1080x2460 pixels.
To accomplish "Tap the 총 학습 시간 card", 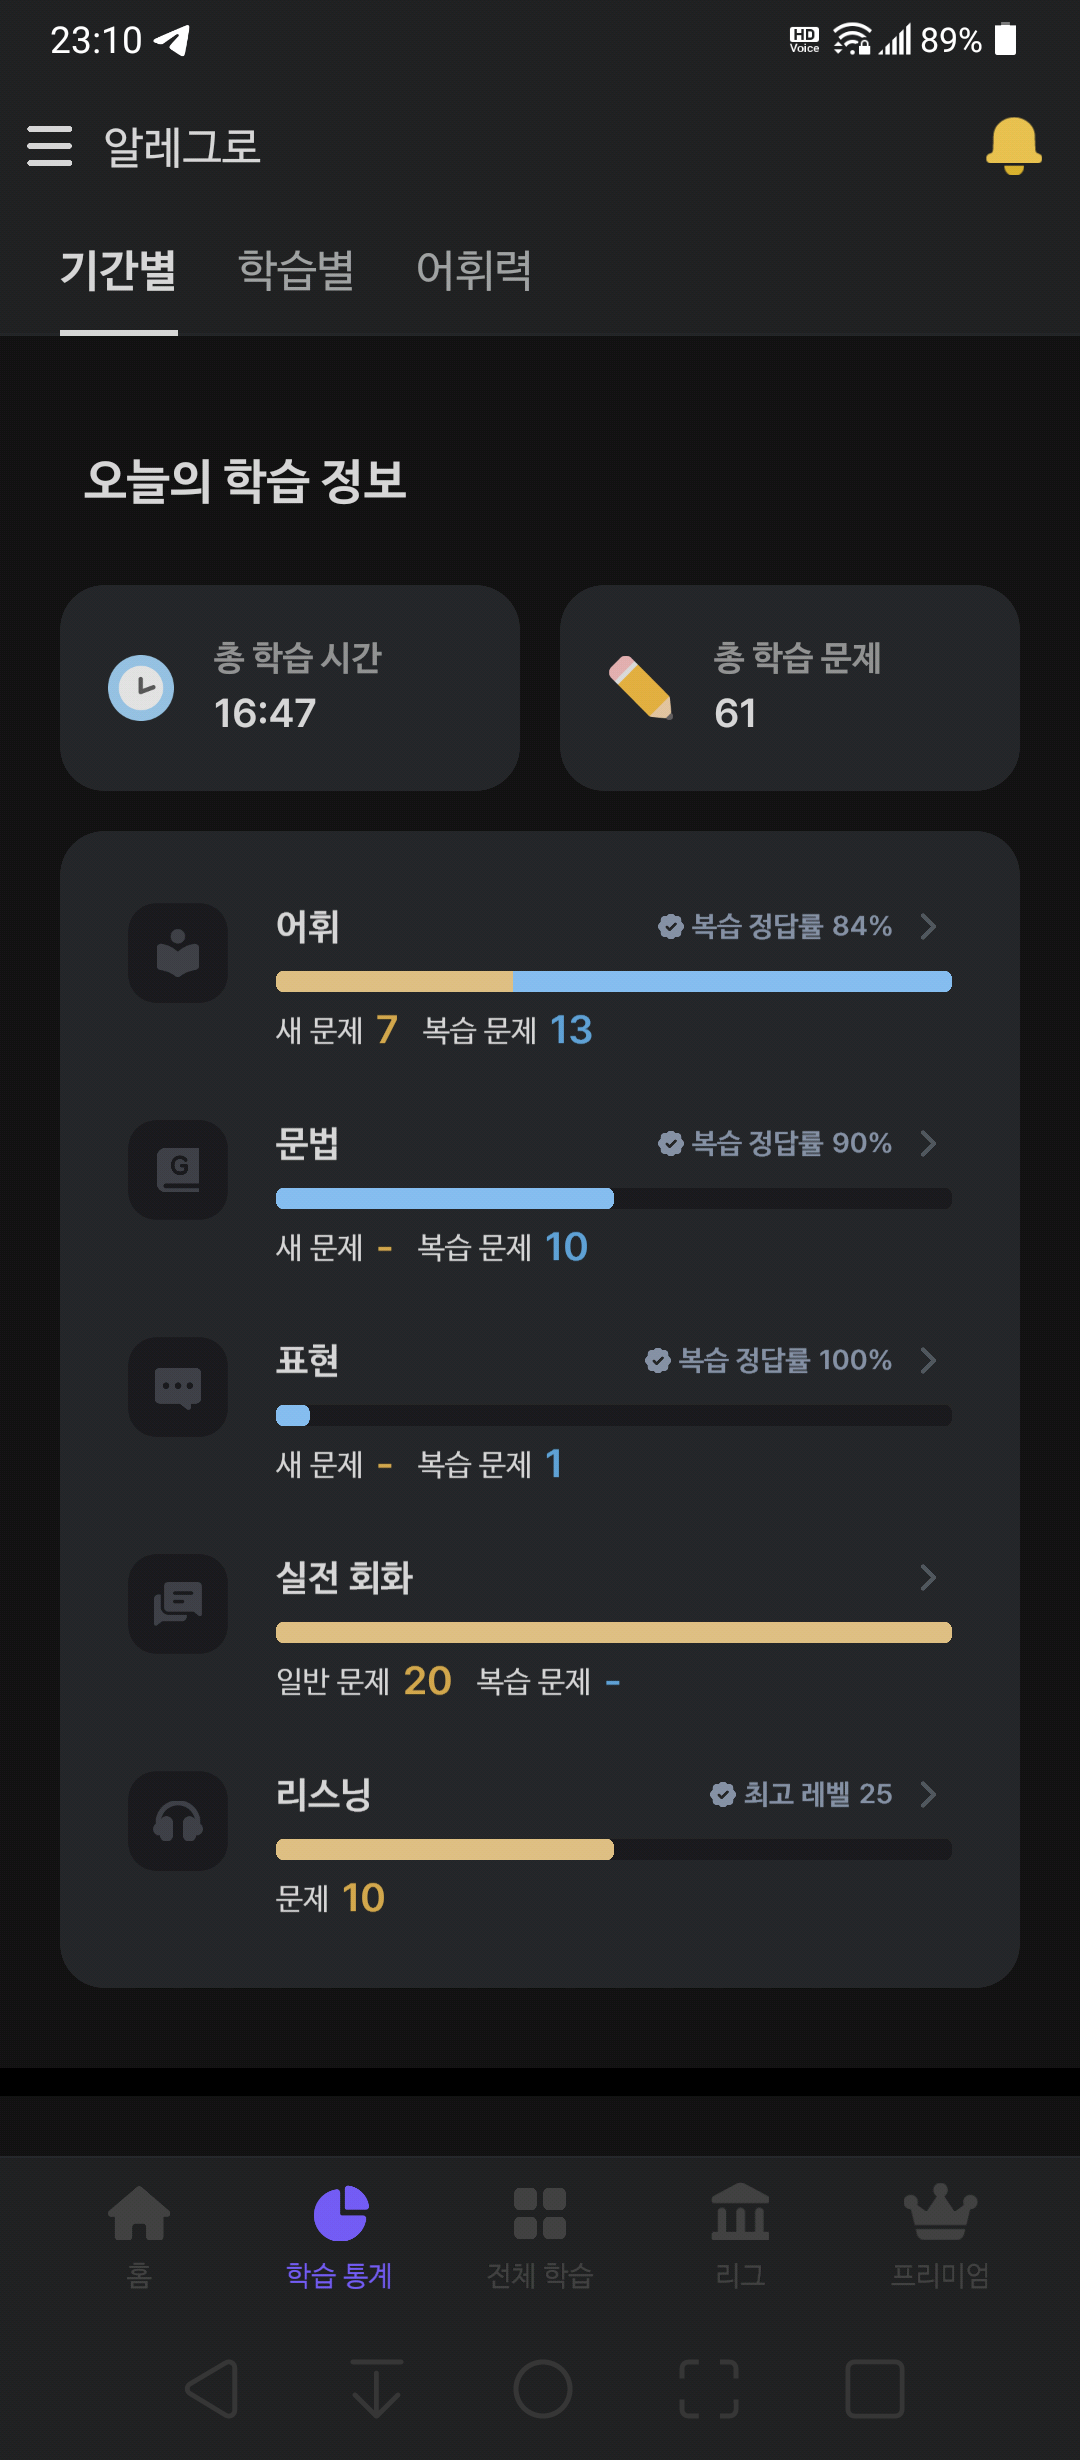I will (290, 688).
